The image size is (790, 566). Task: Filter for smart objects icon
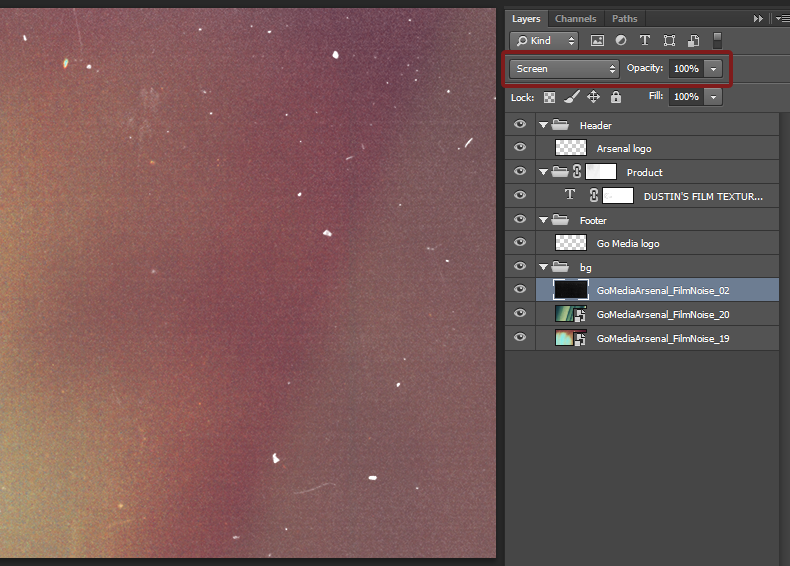point(693,41)
